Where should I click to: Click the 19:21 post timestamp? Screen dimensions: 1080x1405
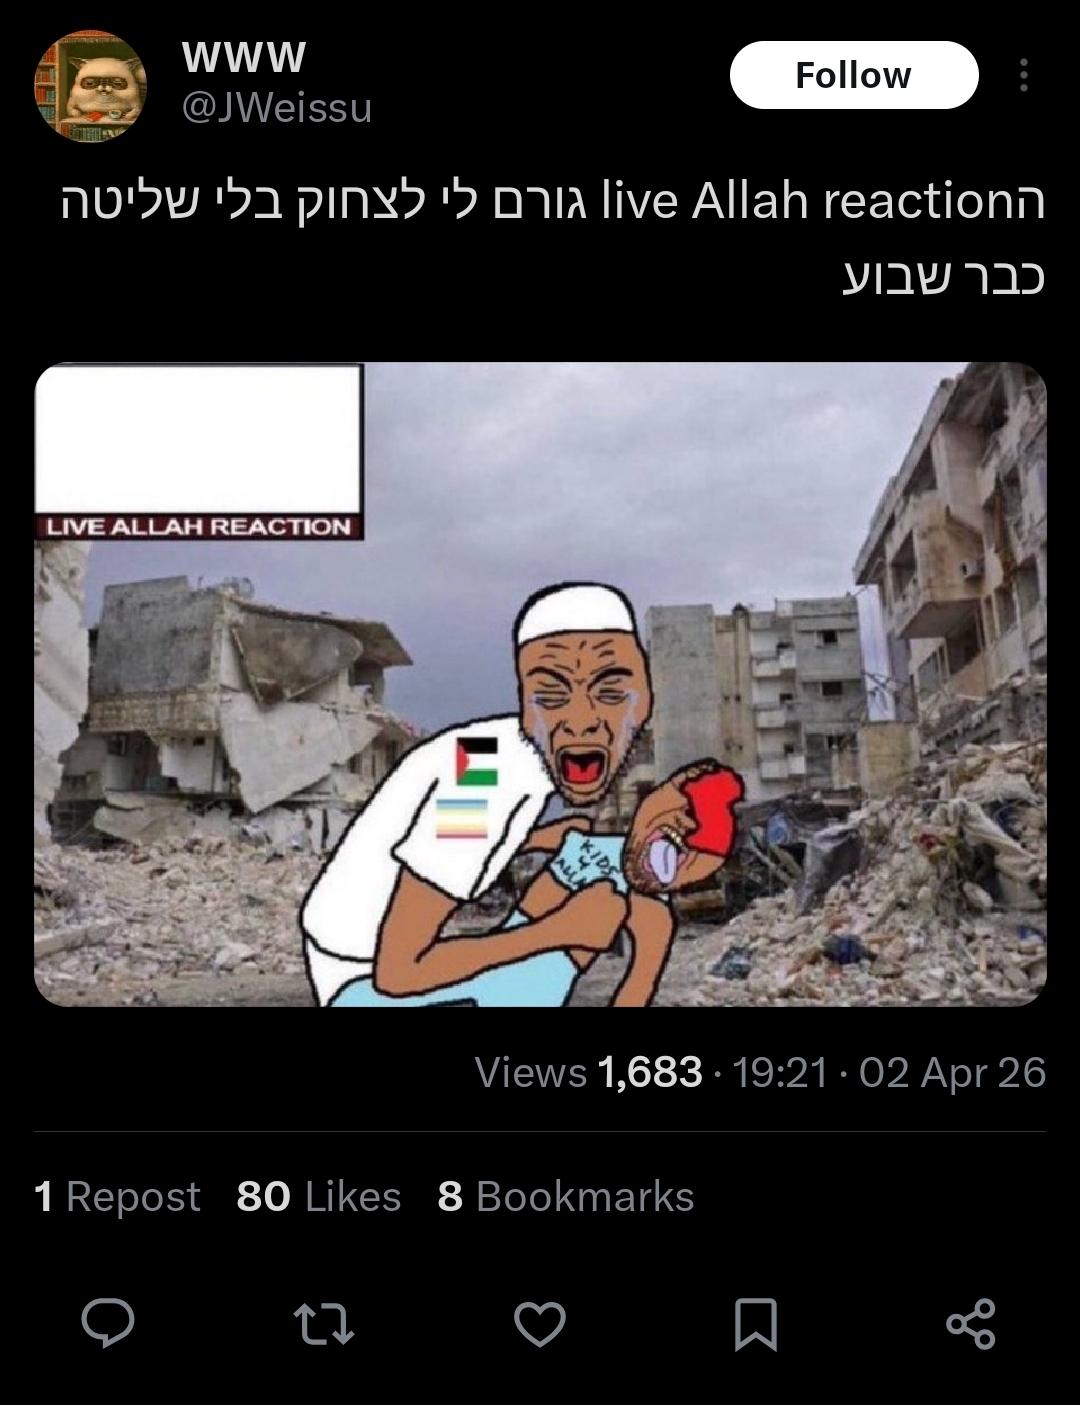(780, 1072)
